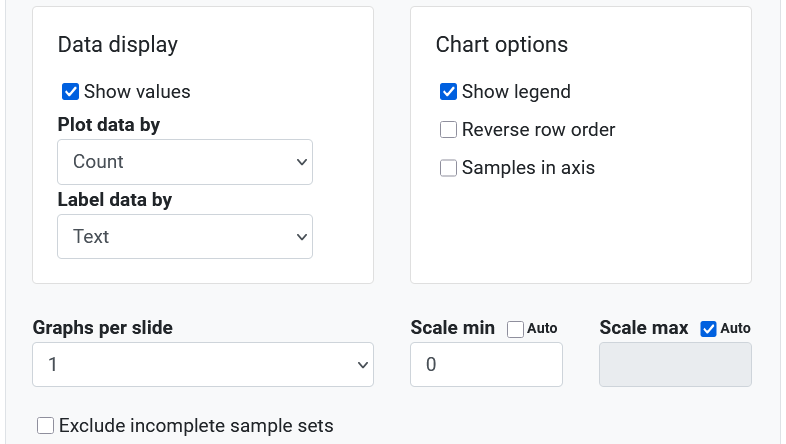Click the Text dropdown chevron arrow
The width and height of the screenshot is (786, 444).
coord(302,237)
